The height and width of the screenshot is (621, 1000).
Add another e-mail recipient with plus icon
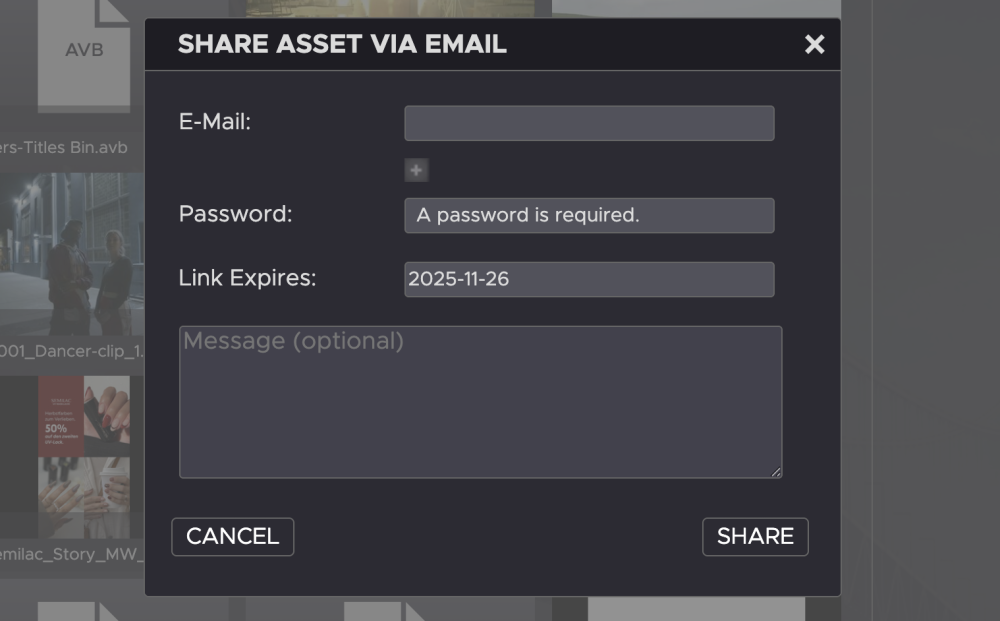416,170
